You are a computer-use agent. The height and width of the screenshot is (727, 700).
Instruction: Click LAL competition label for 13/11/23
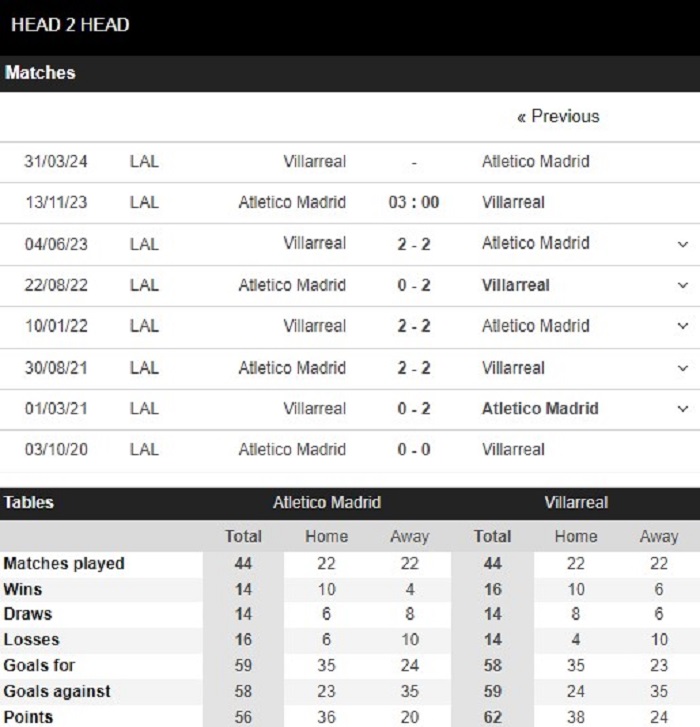click(144, 202)
